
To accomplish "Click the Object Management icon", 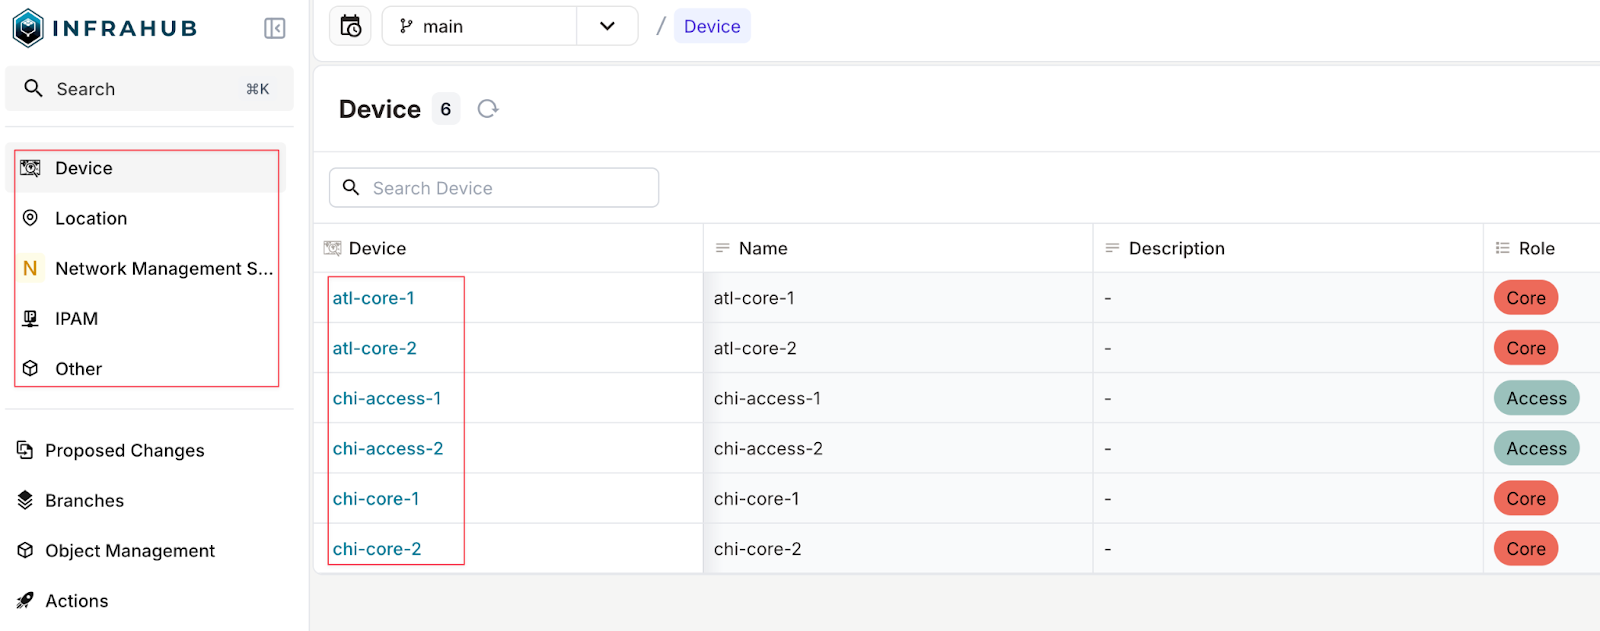I will 25,550.
